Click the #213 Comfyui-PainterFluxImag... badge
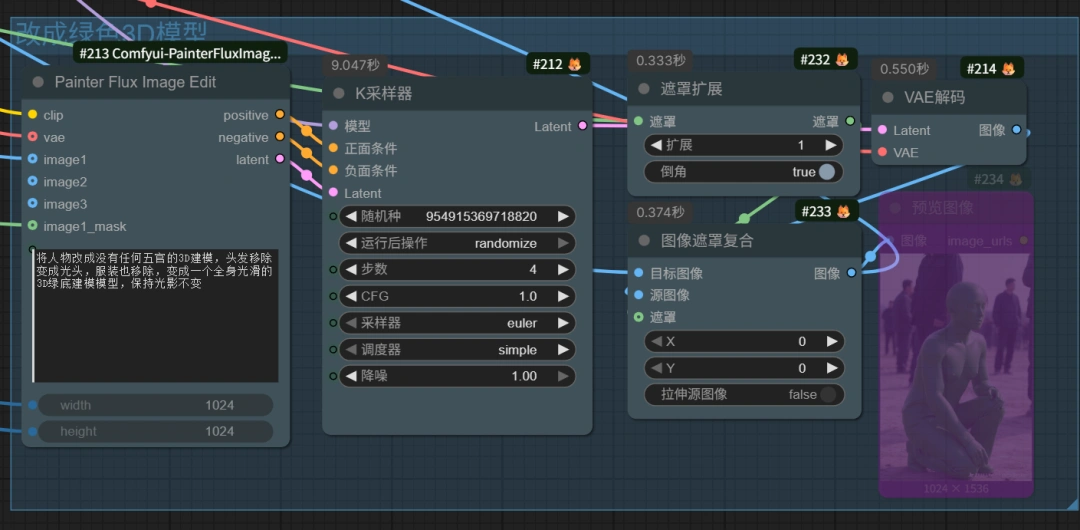The height and width of the screenshot is (530, 1080). click(180, 52)
